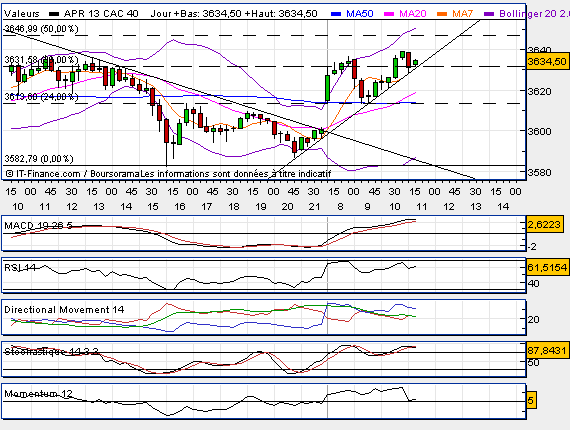Click the Stochastique indicator panel title
Screen dimensions: 570x430
click(x=51, y=351)
